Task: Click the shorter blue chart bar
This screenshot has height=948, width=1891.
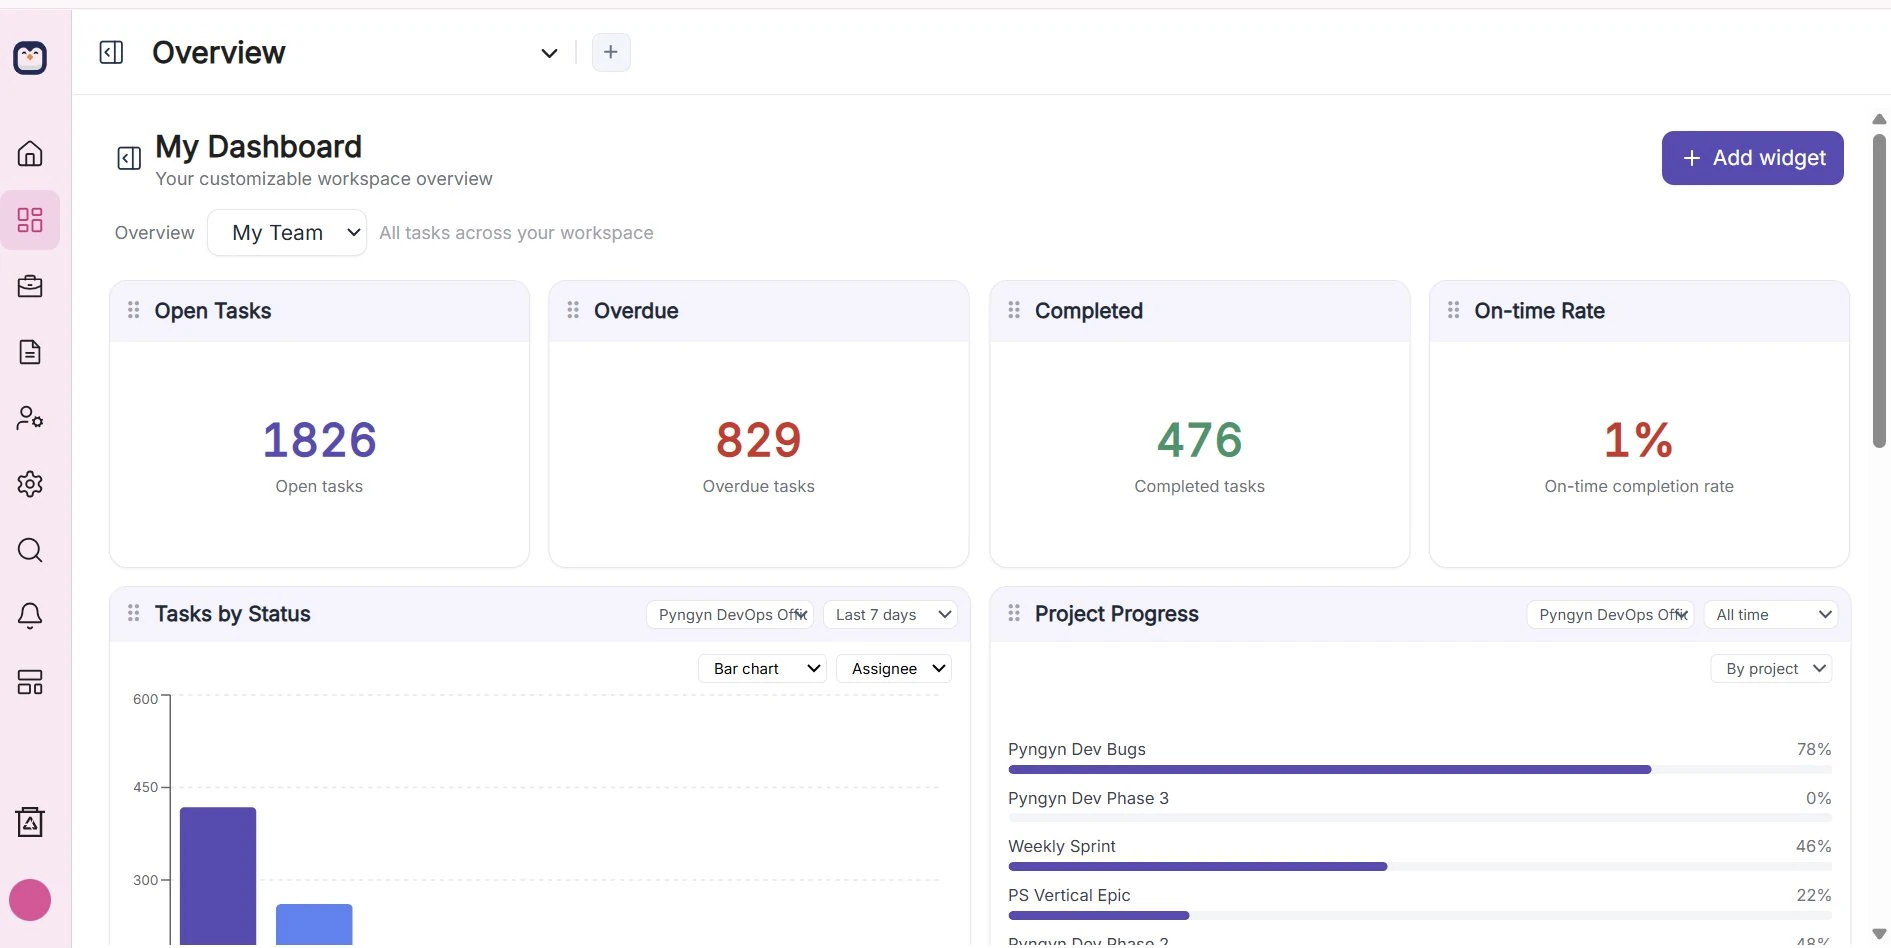Action: (x=314, y=924)
